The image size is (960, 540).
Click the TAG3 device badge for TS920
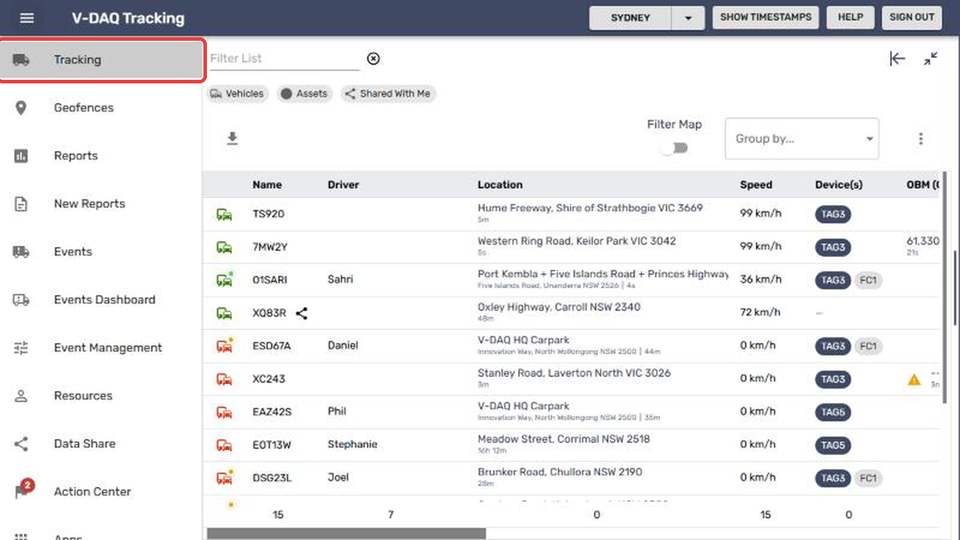pos(833,214)
